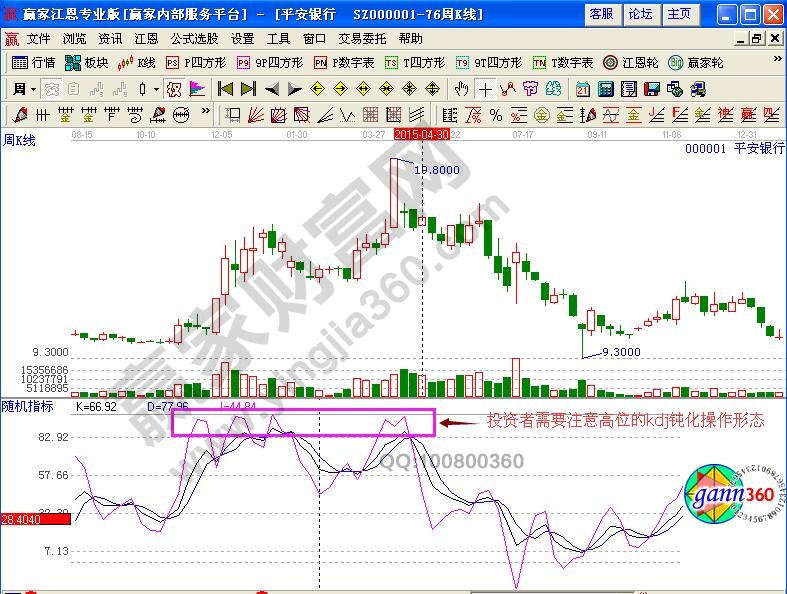
Task: Click the 2015-04-30 date marker on chart
Action: [x=420, y=132]
